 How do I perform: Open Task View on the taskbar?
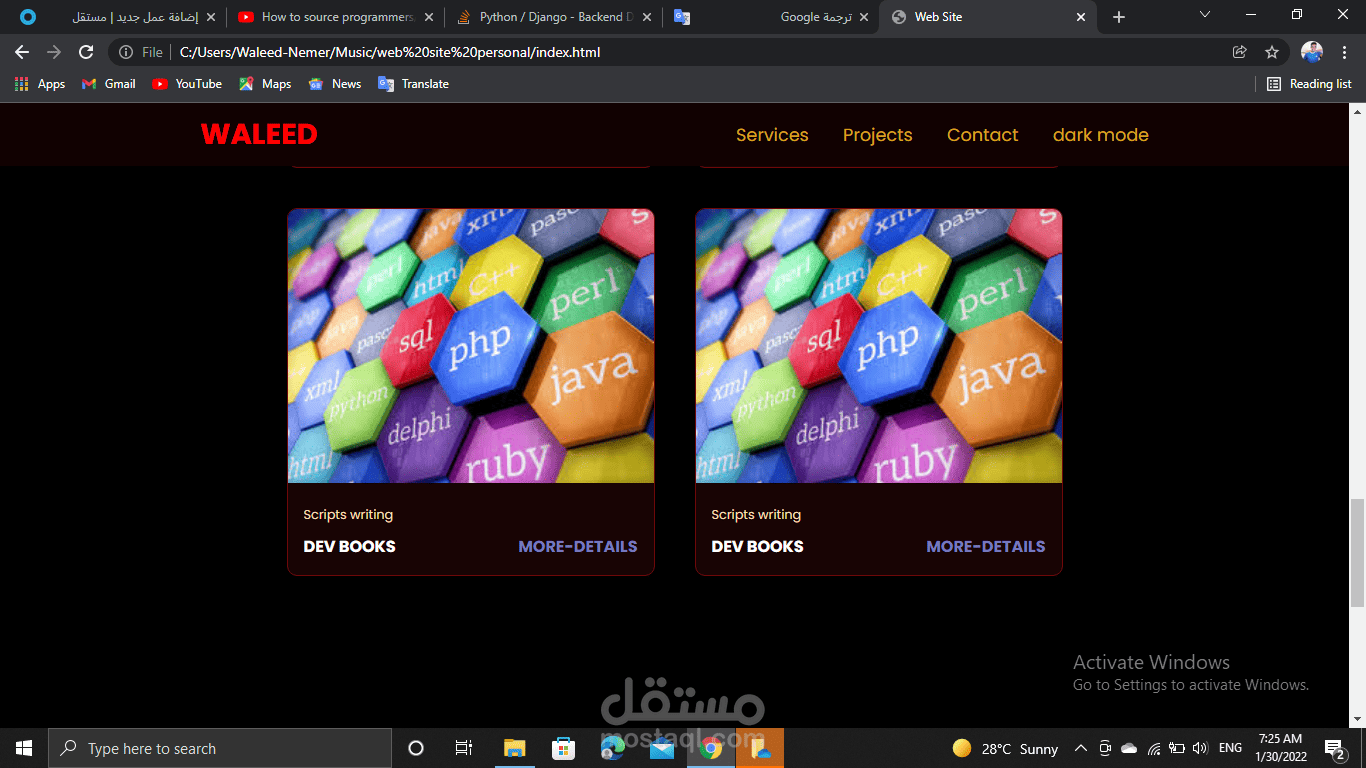(x=464, y=748)
